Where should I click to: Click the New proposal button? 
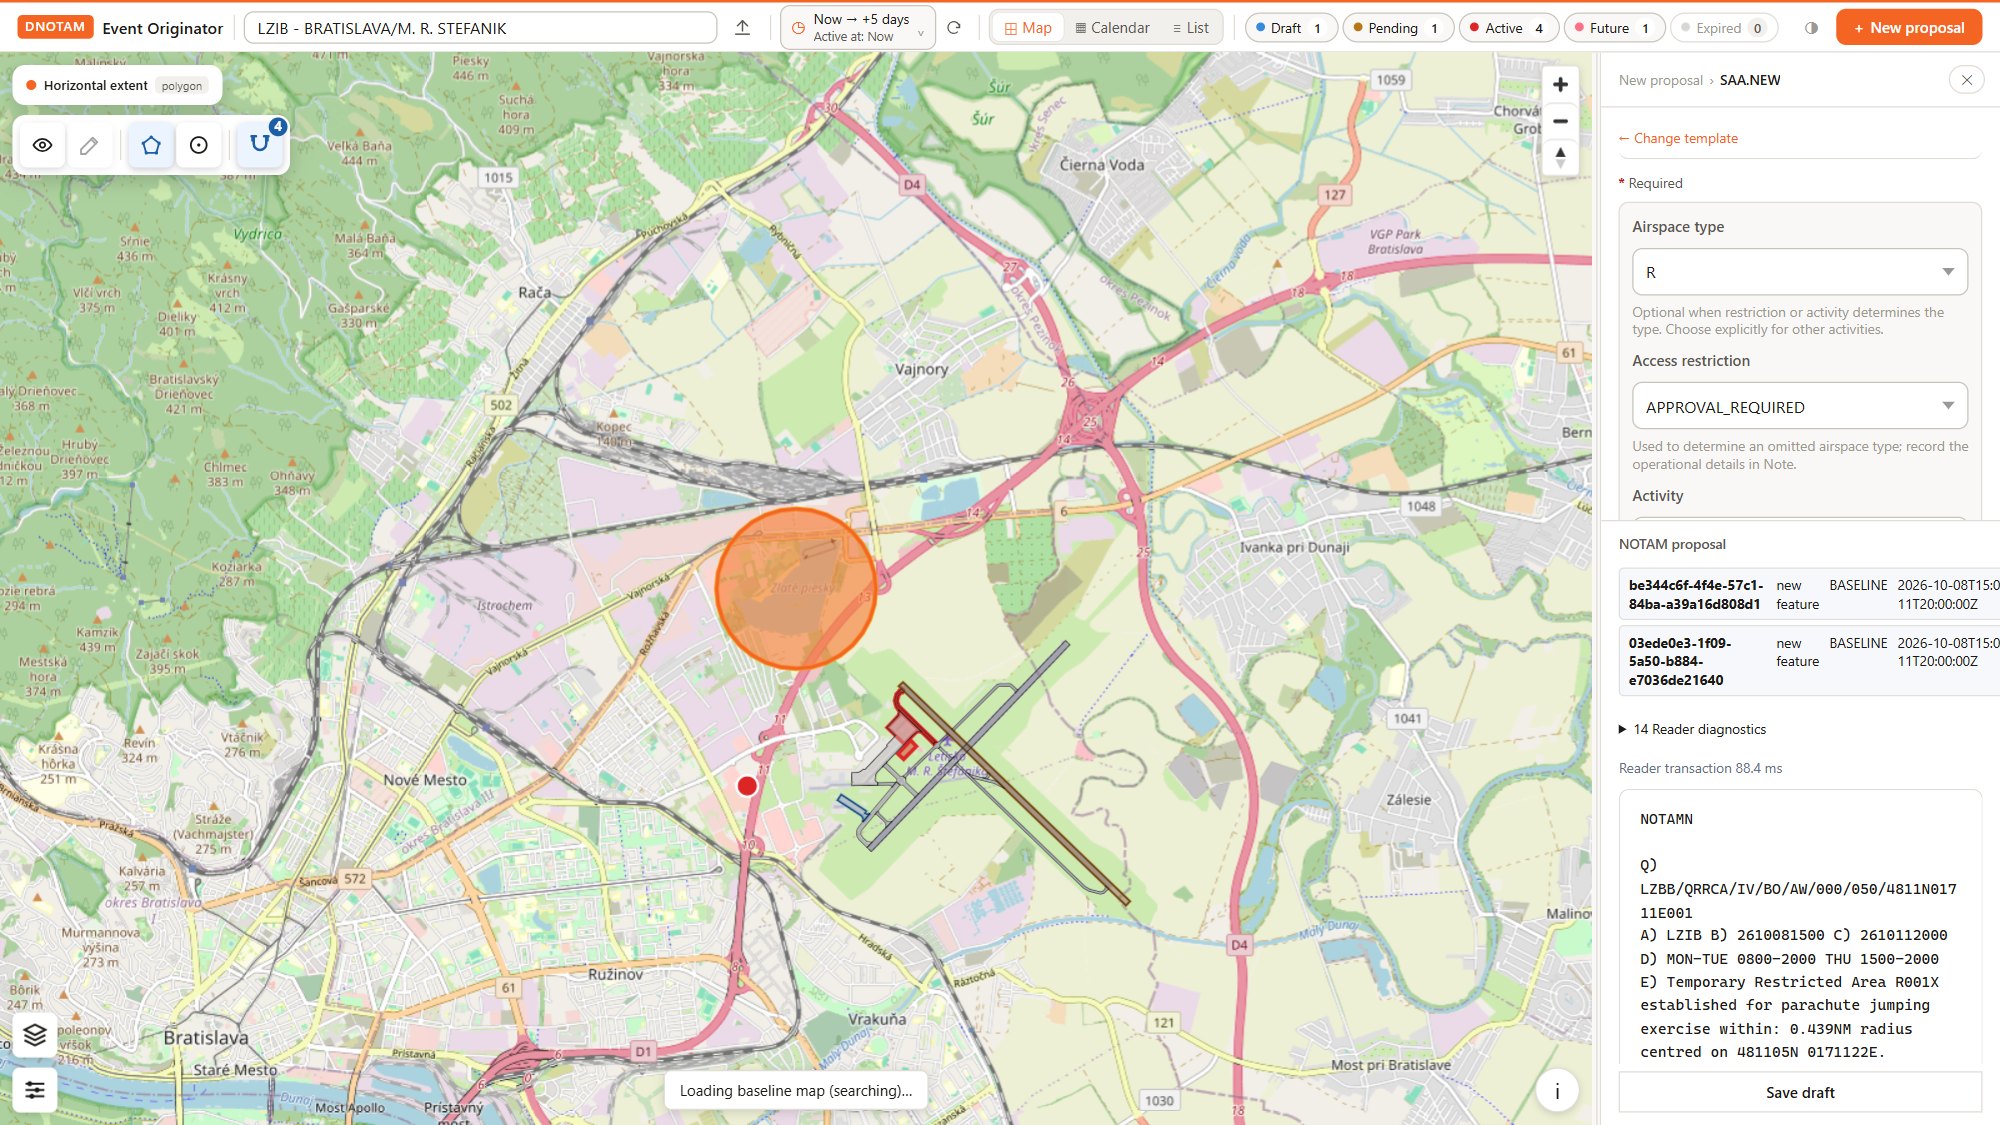coord(1908,28)
